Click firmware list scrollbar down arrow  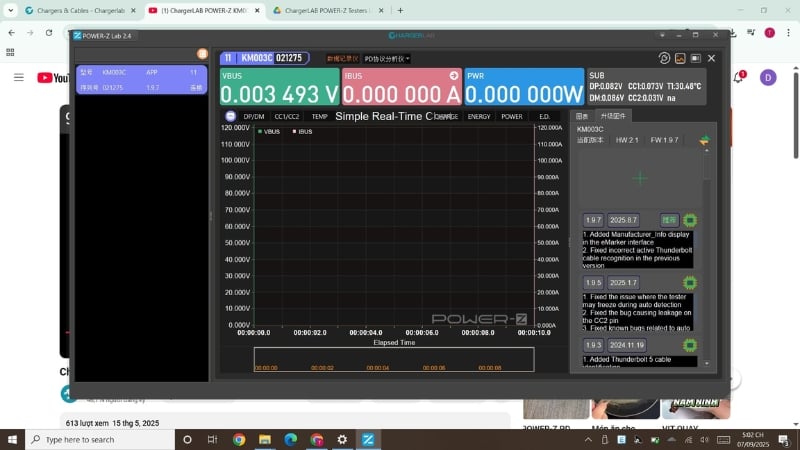tap(707, 363)
